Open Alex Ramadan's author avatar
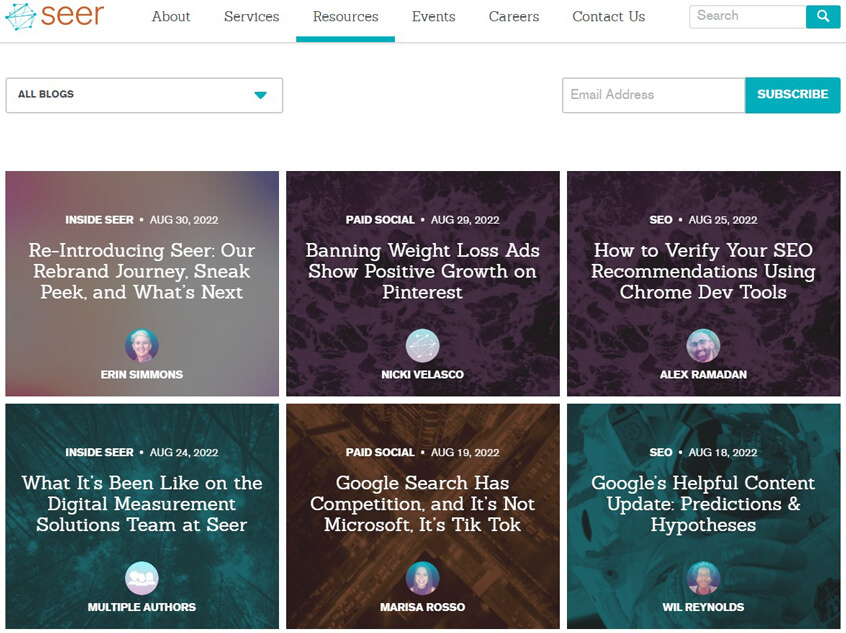This screenshot has width=846, height=633. (x=703, y=345)
